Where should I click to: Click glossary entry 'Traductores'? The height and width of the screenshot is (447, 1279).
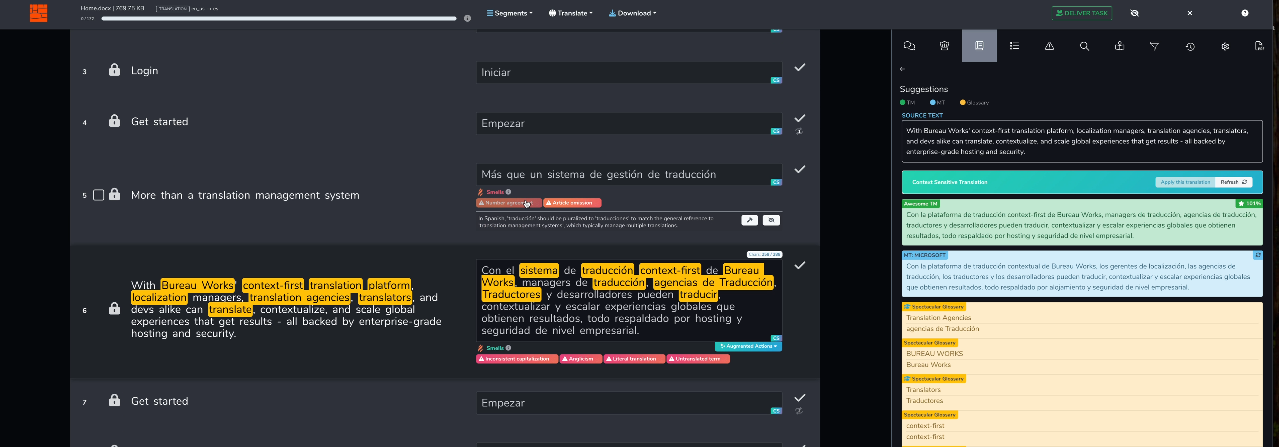[925, 400]
